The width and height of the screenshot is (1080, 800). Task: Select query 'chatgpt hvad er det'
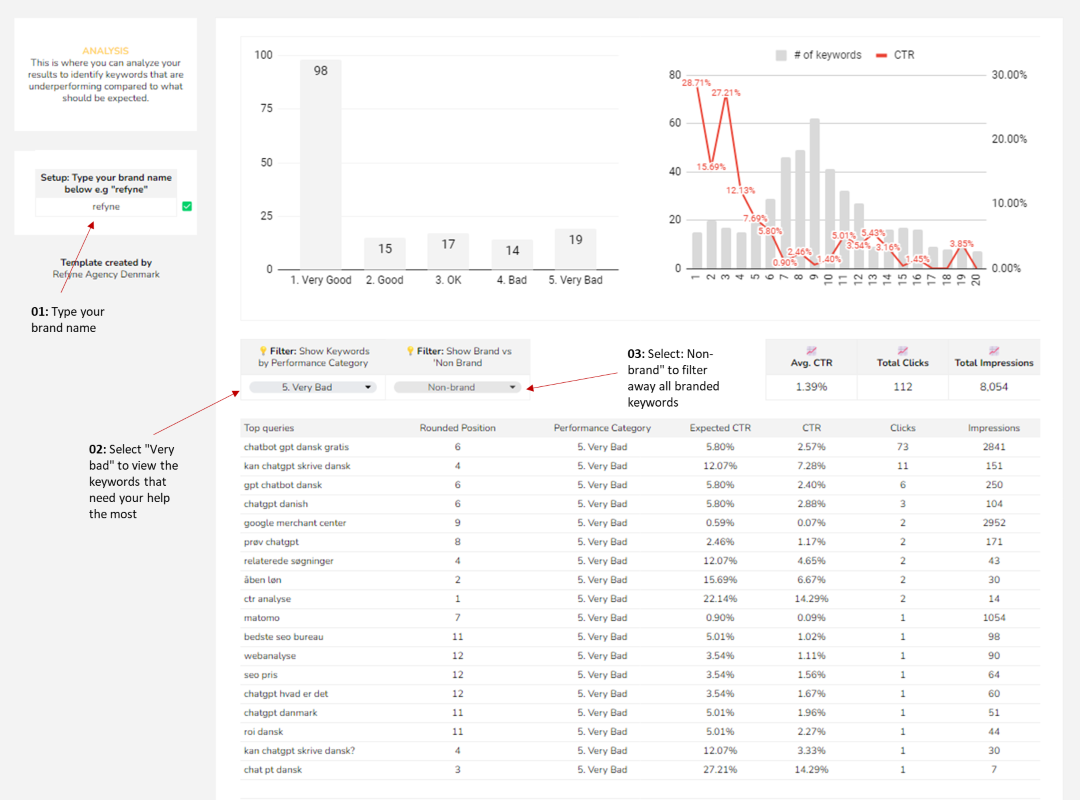(x=286, y=693)
